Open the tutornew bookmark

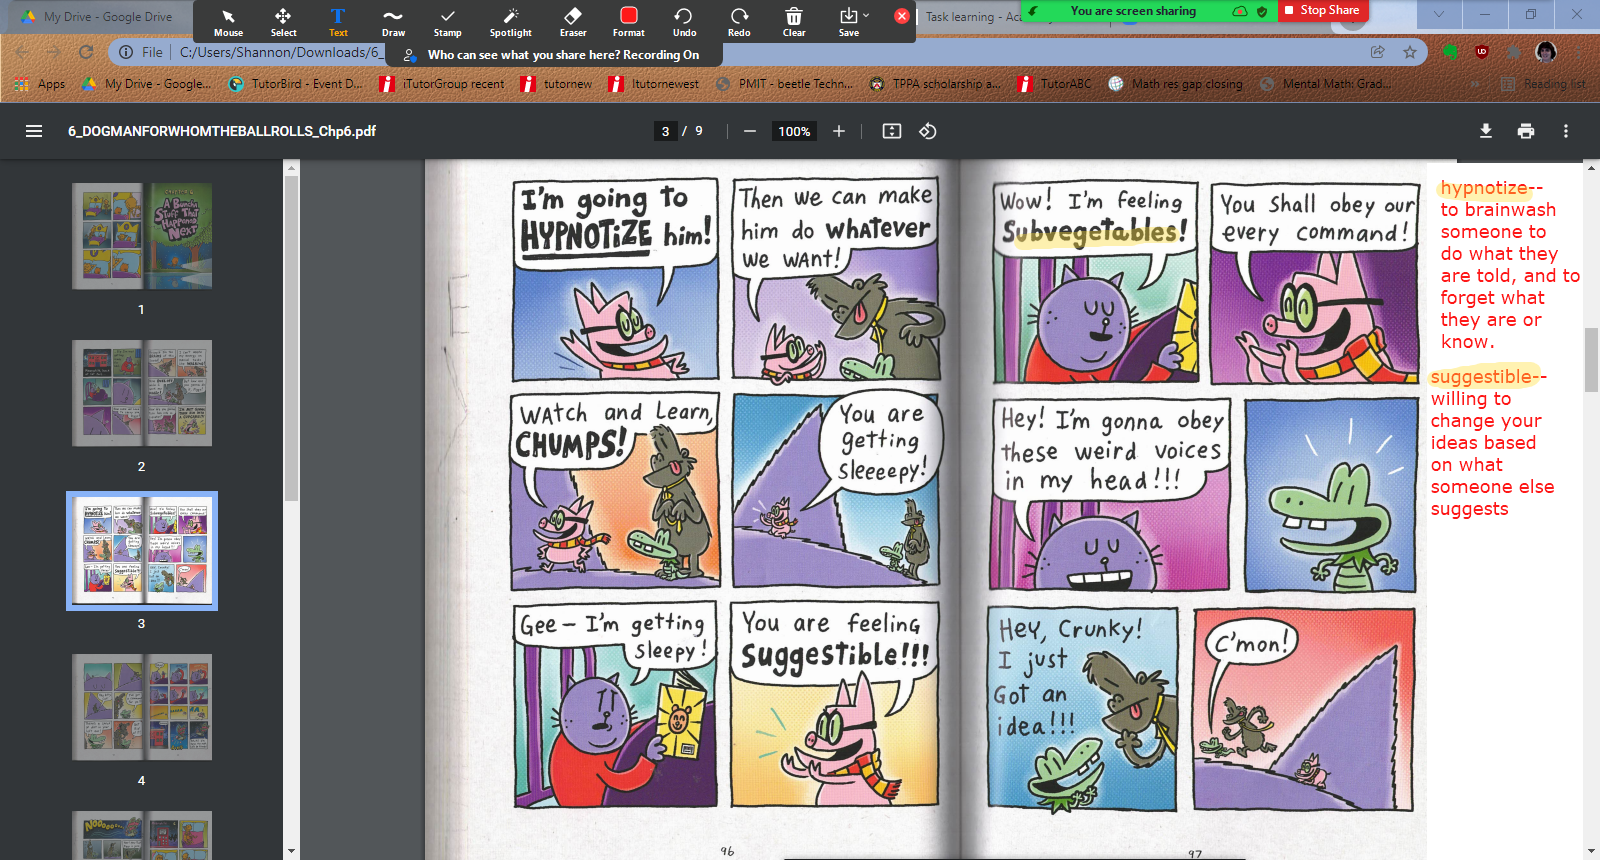557,84
